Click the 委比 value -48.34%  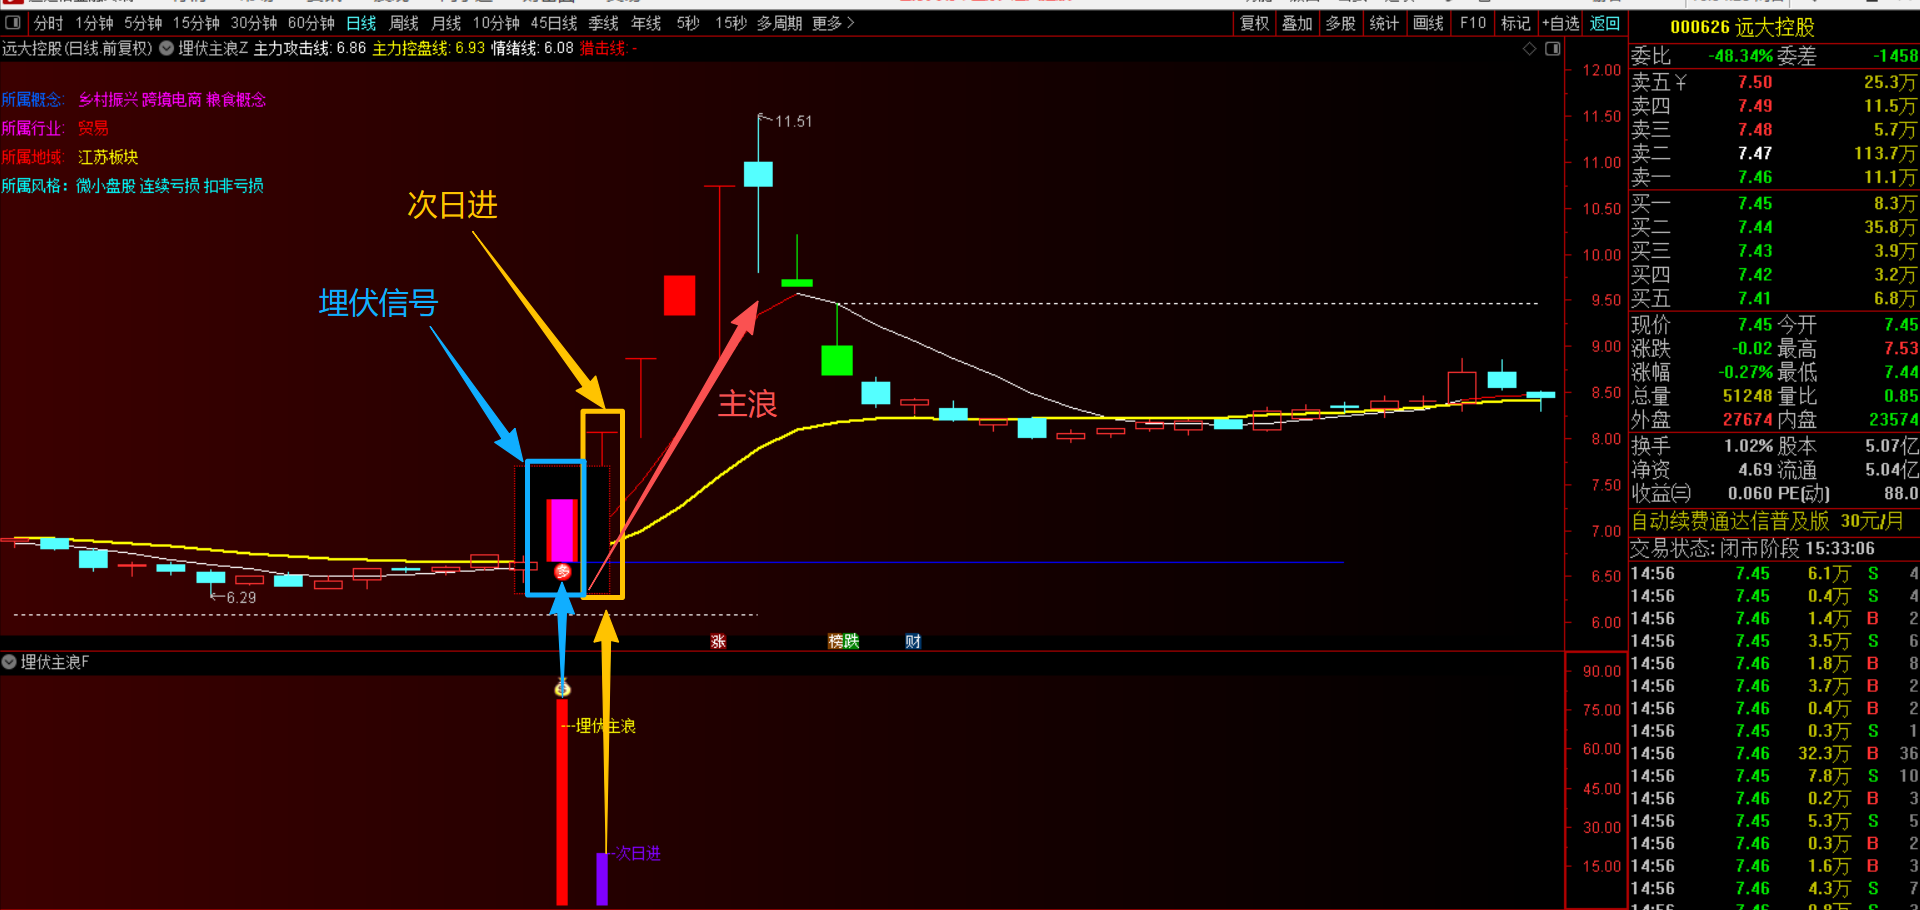(1740, 56)
